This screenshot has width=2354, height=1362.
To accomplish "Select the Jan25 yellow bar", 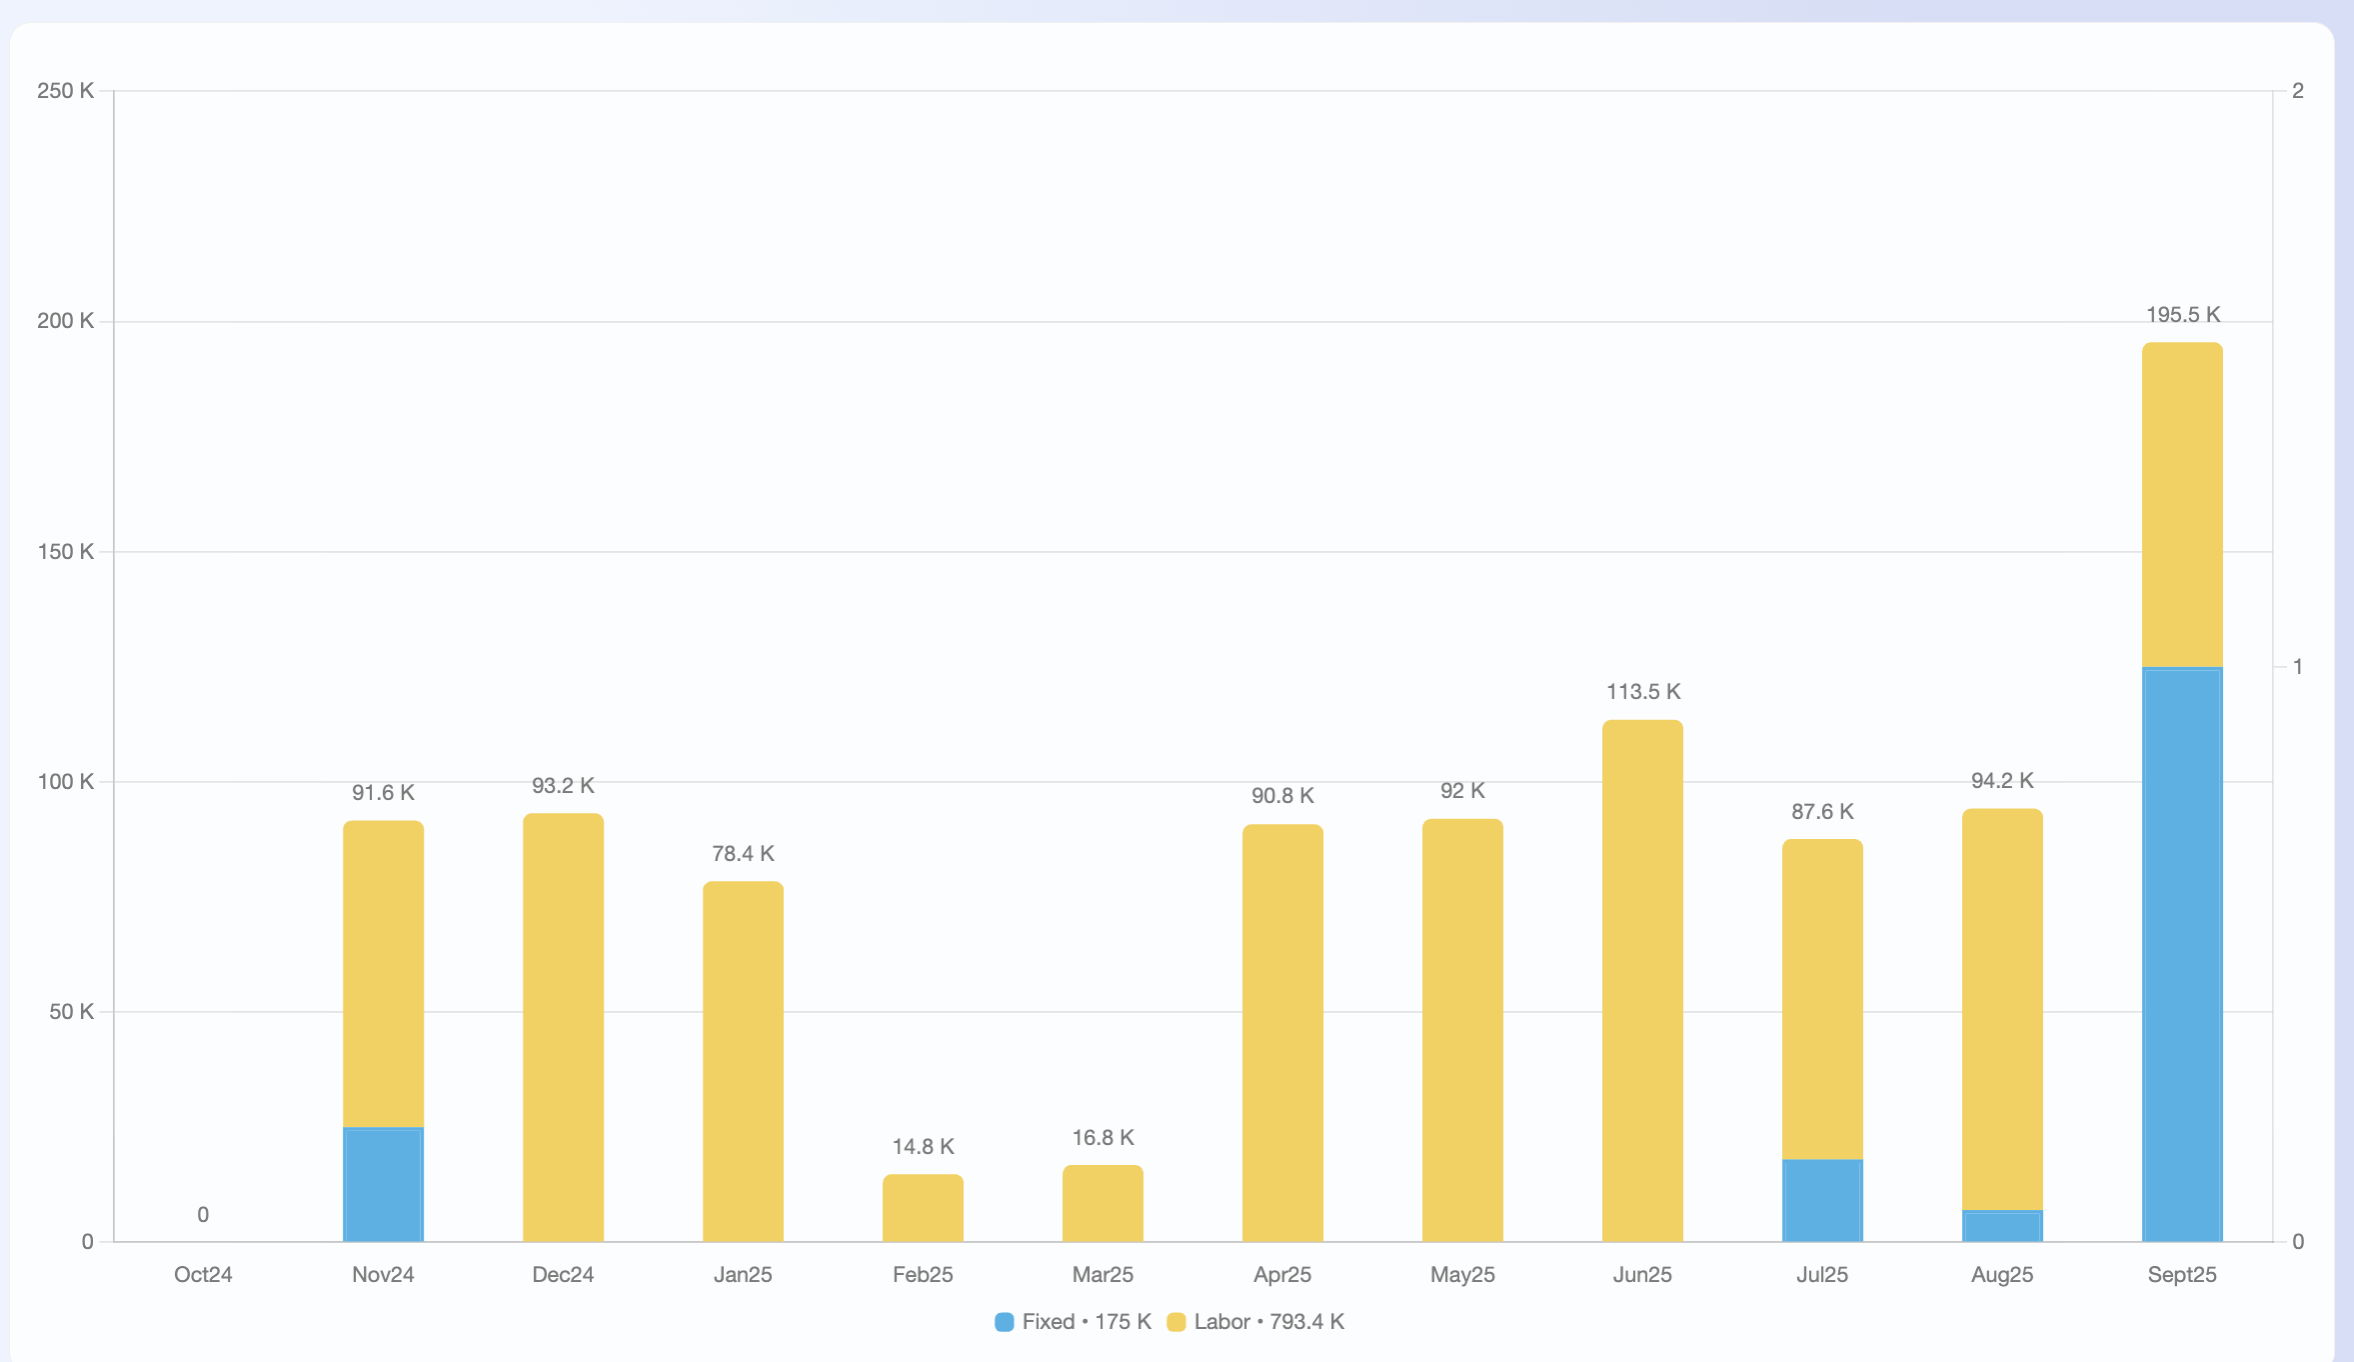I will pyautogui.click(x=743, y=1062).
